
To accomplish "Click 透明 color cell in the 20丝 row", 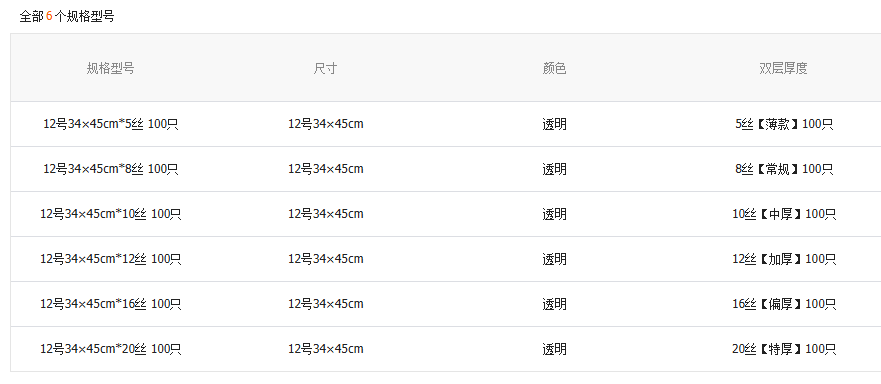I will 554,349.
